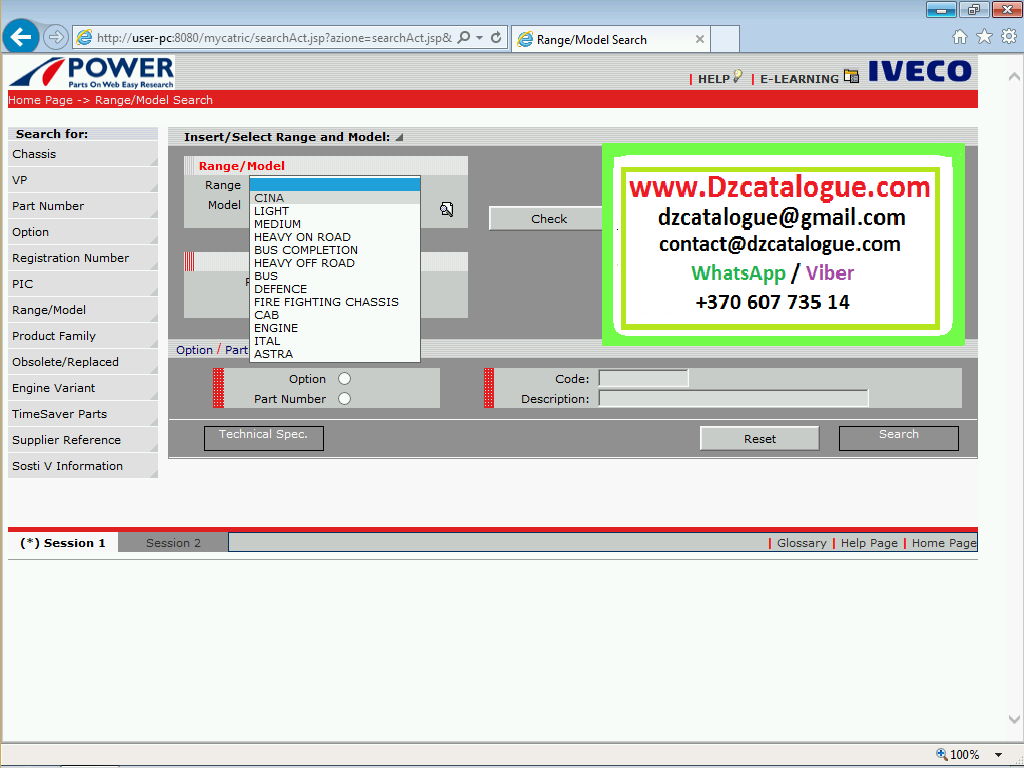1024x768 pixels.
Task: Click the zoom level magnifier icon
Action: (x=942, y=754)
